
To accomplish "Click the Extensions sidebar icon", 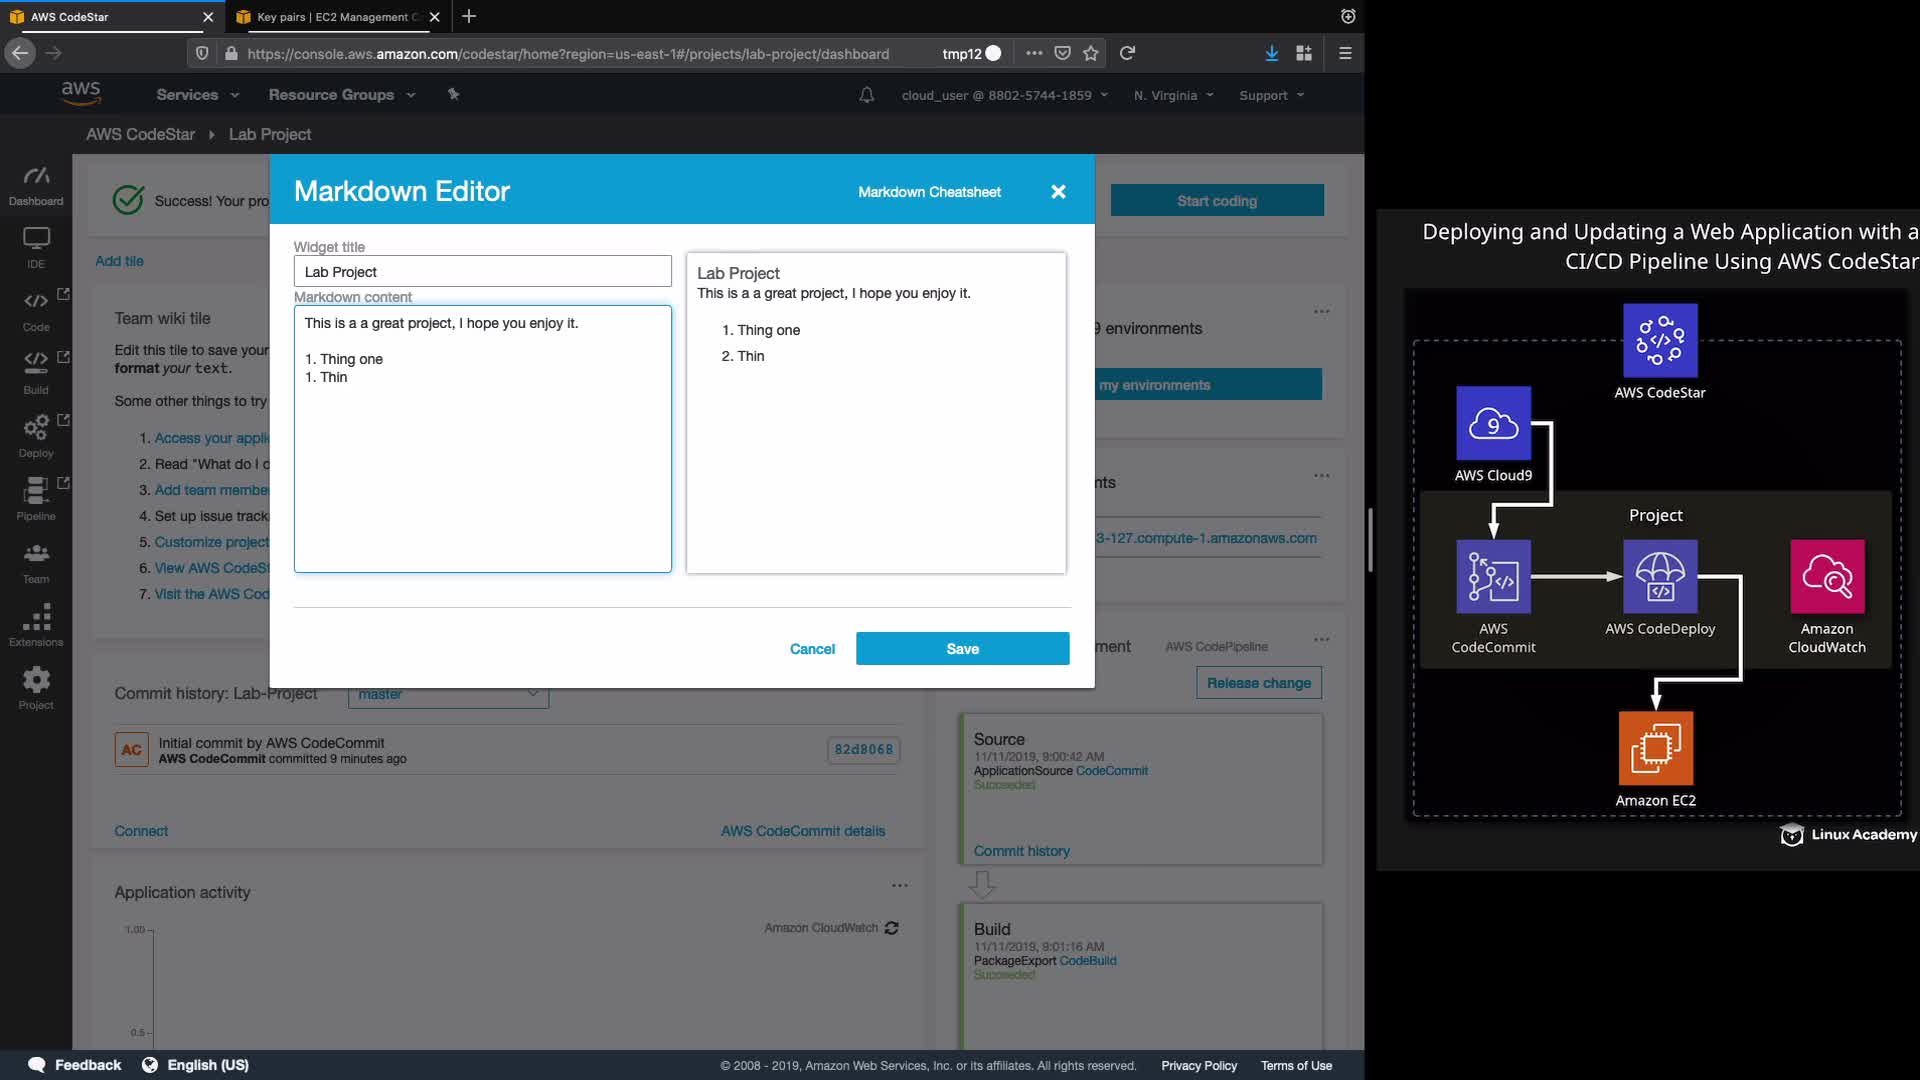I will coord(36,624).
